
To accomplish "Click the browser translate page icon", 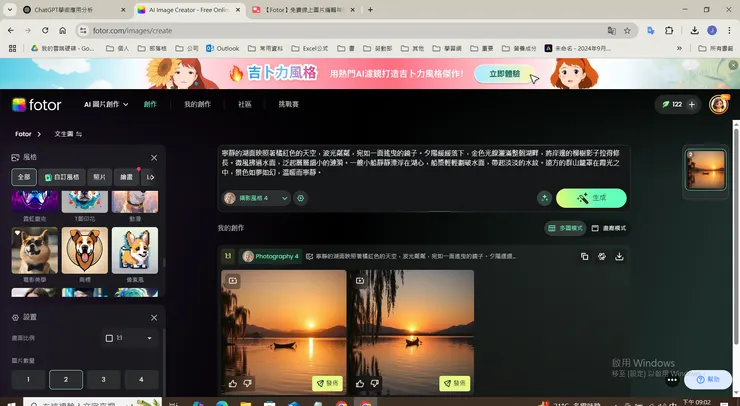I will point(612,31).
